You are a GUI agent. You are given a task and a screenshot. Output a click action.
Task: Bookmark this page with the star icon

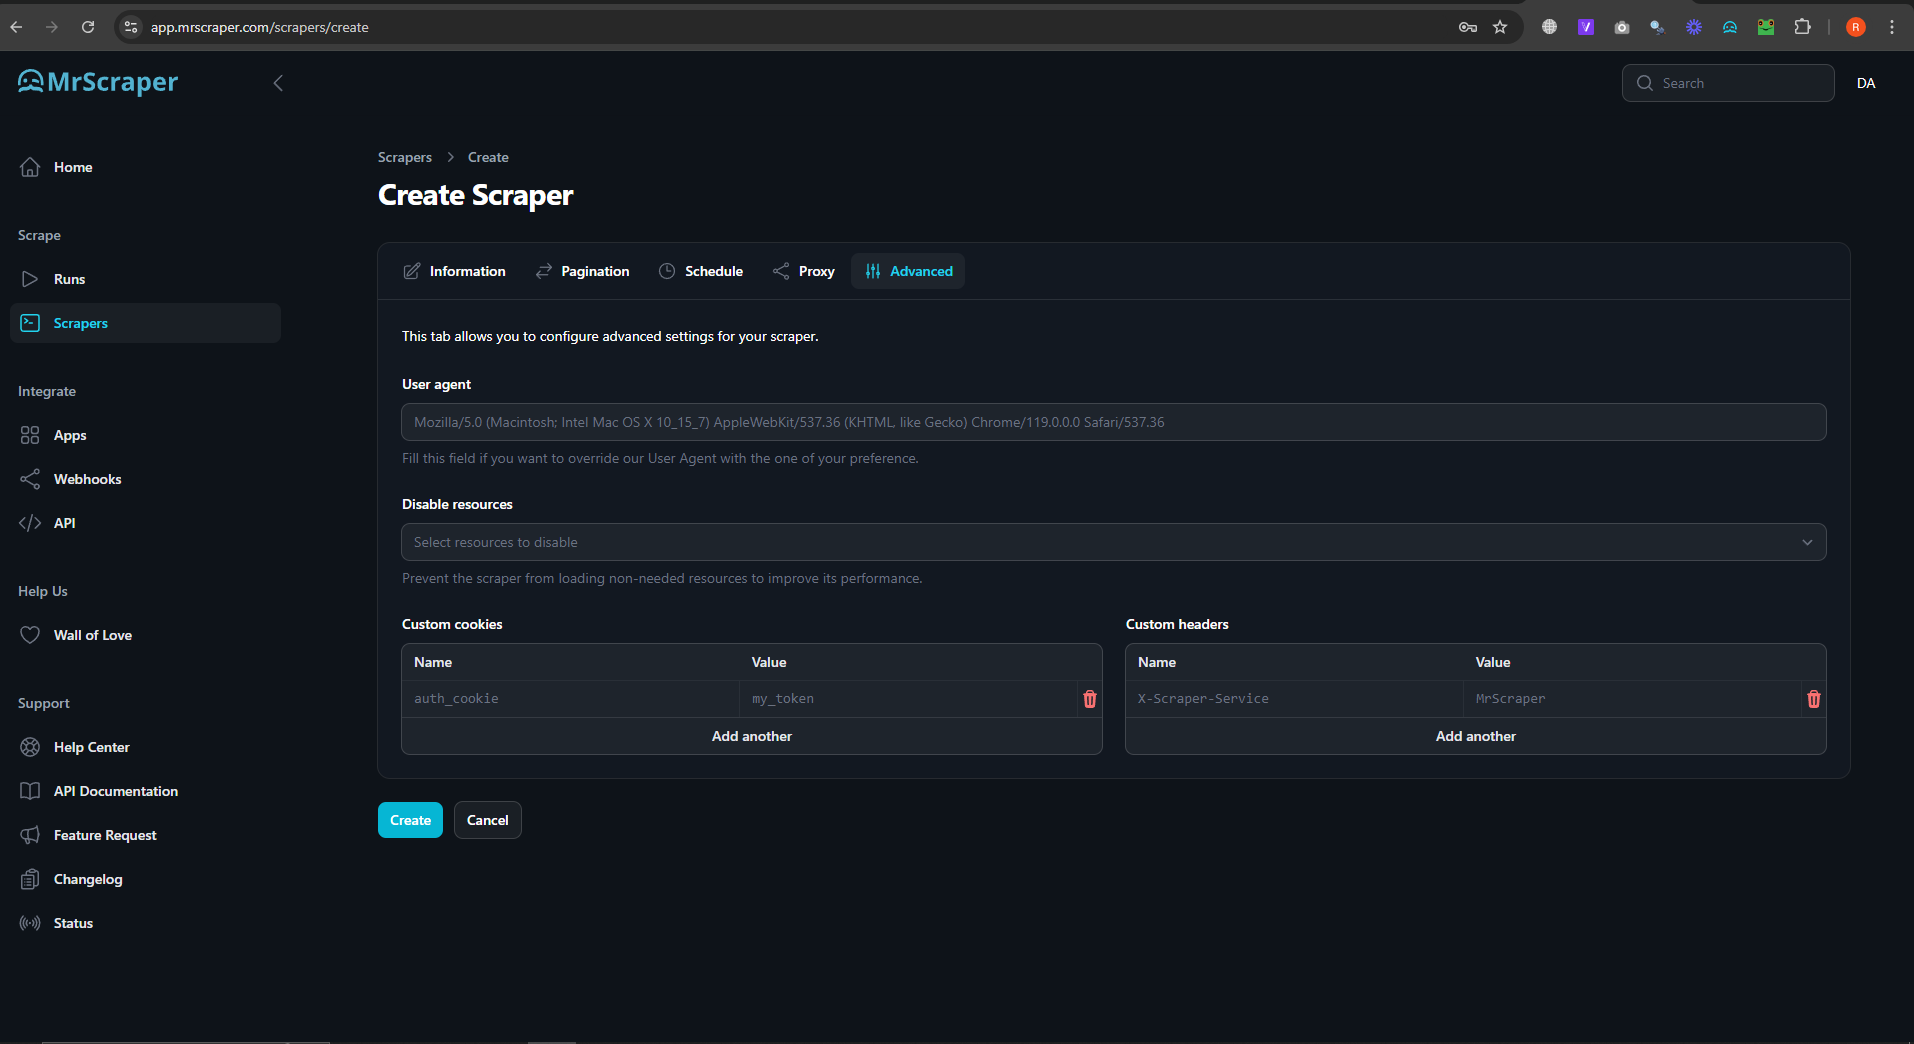click(x=1500, y=27)
